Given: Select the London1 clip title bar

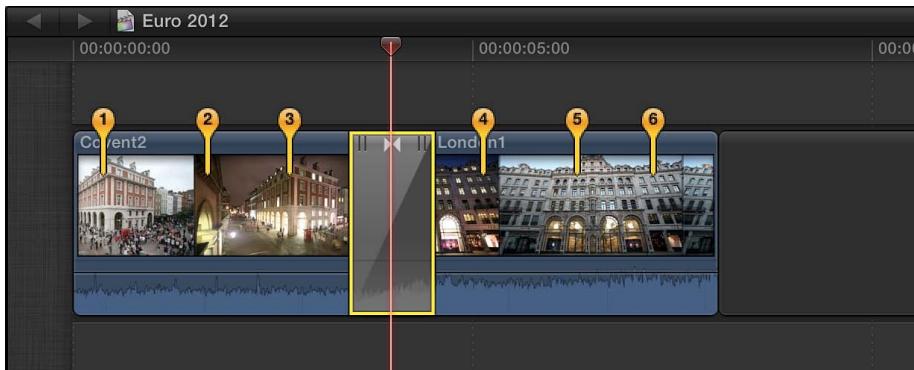Looking at the screenshot, I should coord(576,143).
